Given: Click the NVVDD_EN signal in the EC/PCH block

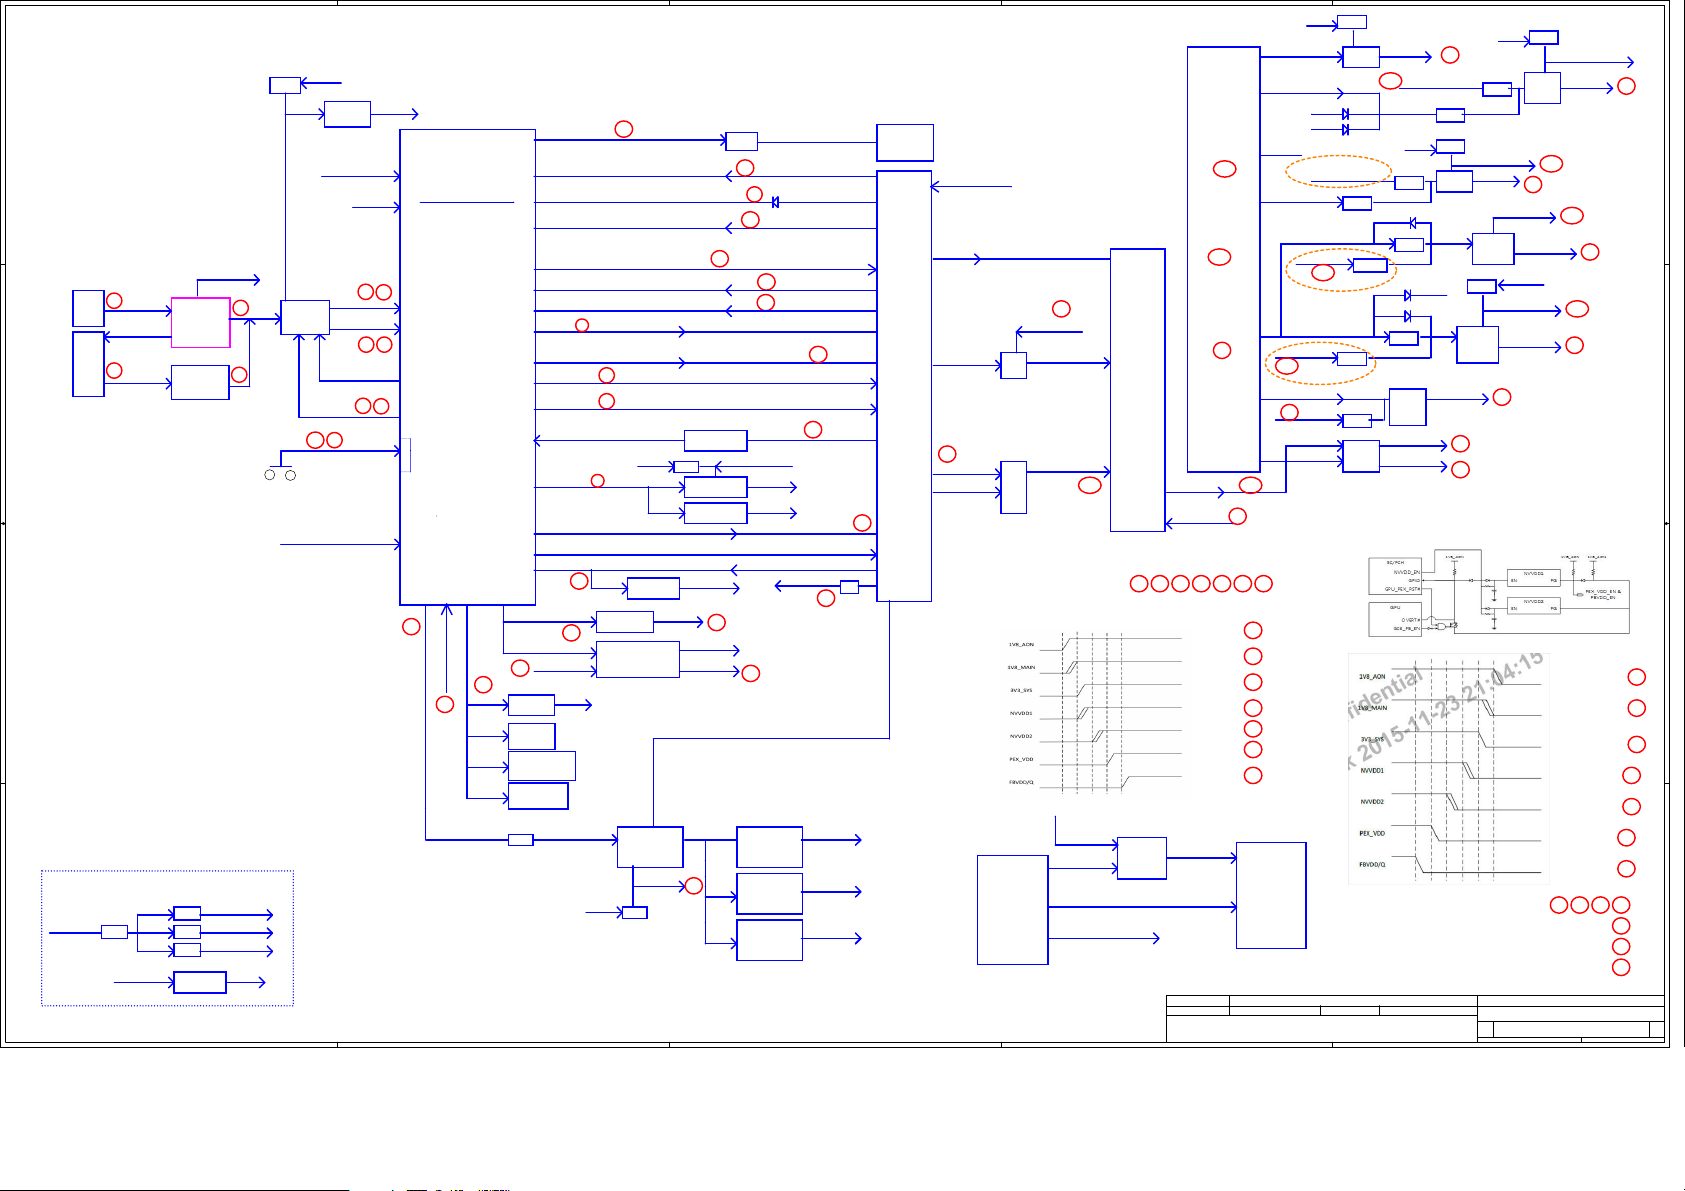Looking at the screenshot, I should point(1407,572).
